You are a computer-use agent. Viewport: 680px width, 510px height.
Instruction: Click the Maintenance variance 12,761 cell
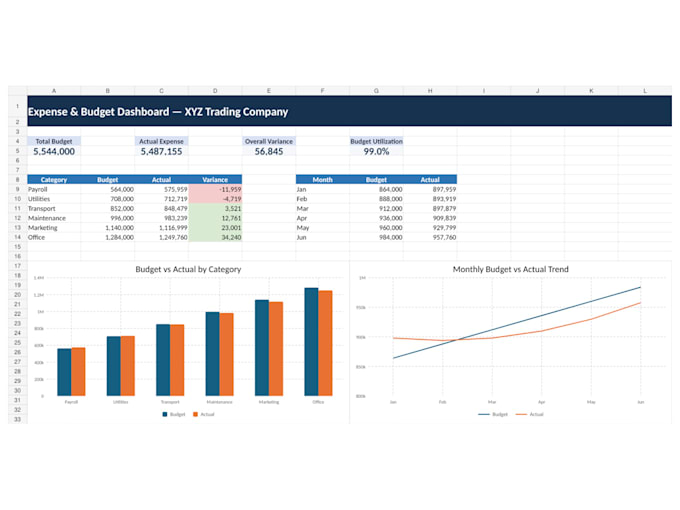(x=215, y=218)
